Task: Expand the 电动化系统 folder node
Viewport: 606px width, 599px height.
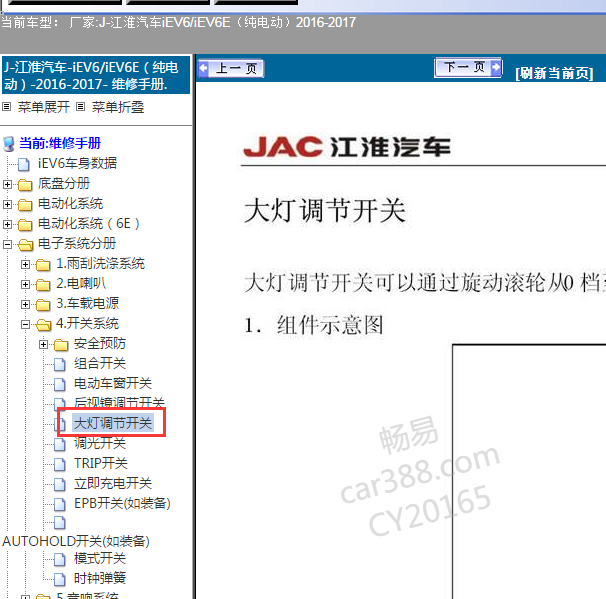Action: 7,204
